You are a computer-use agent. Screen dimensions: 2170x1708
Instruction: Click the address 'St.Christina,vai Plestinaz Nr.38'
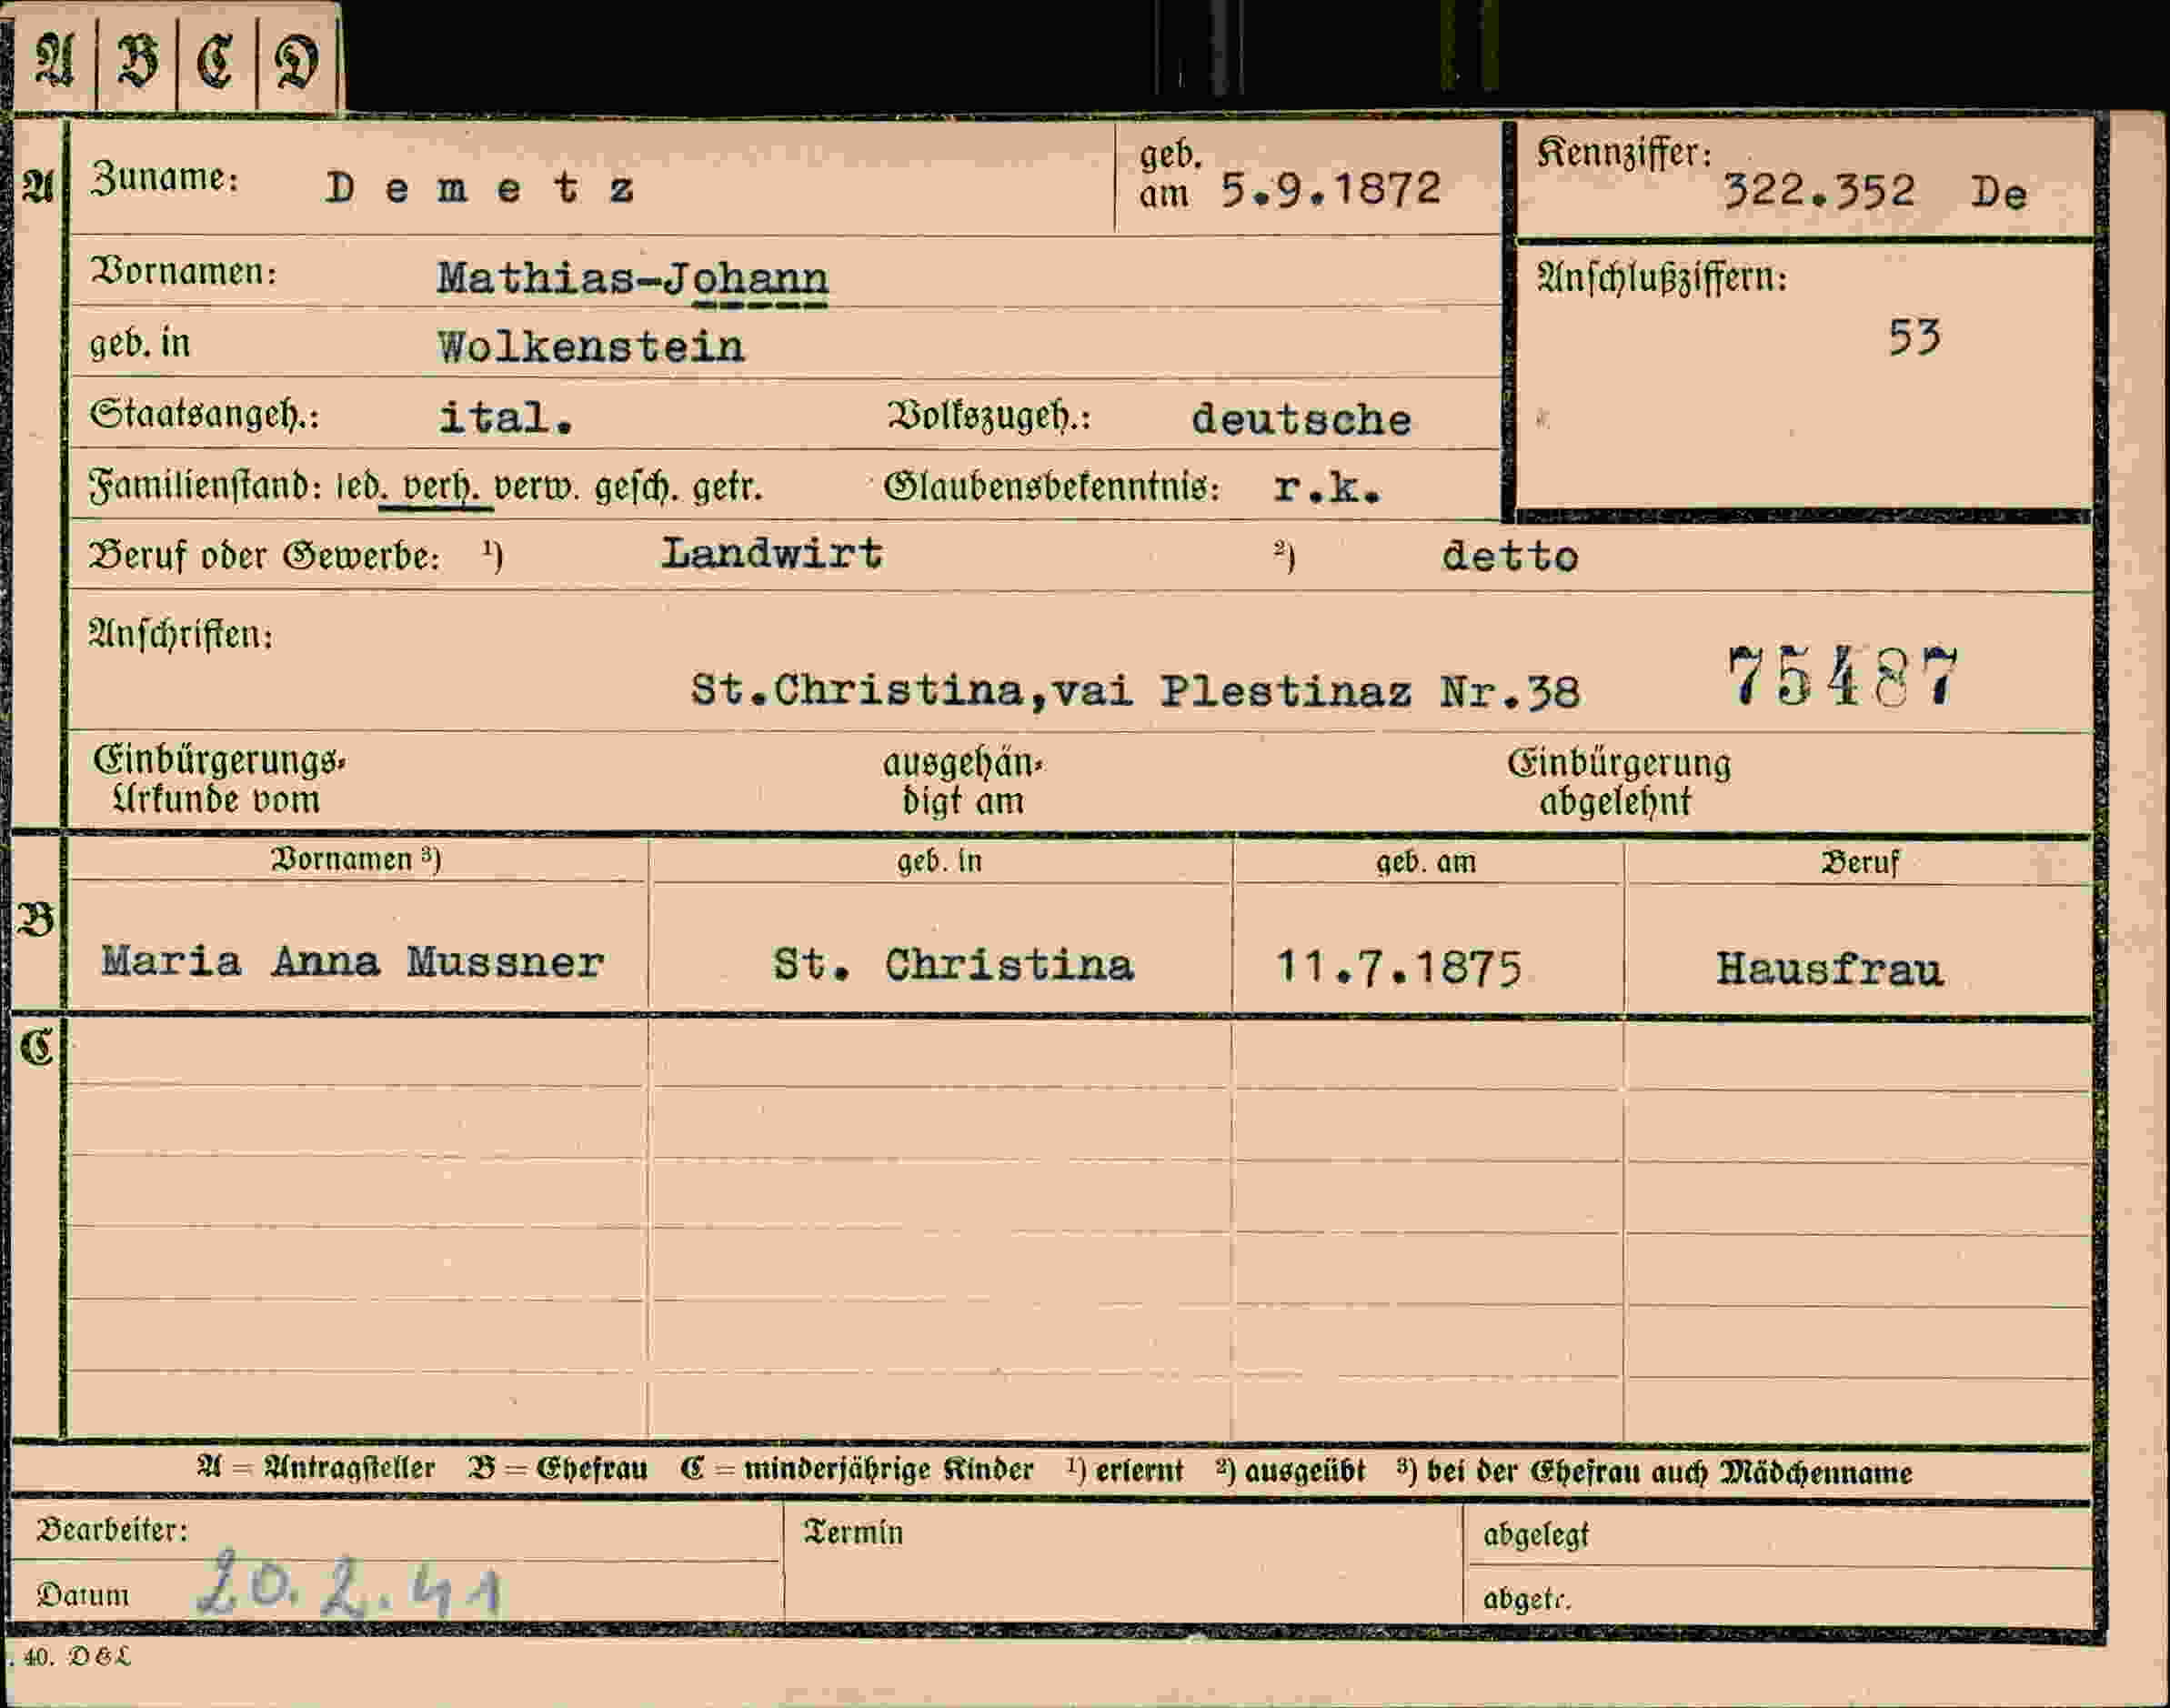[x=1135, y=690]
